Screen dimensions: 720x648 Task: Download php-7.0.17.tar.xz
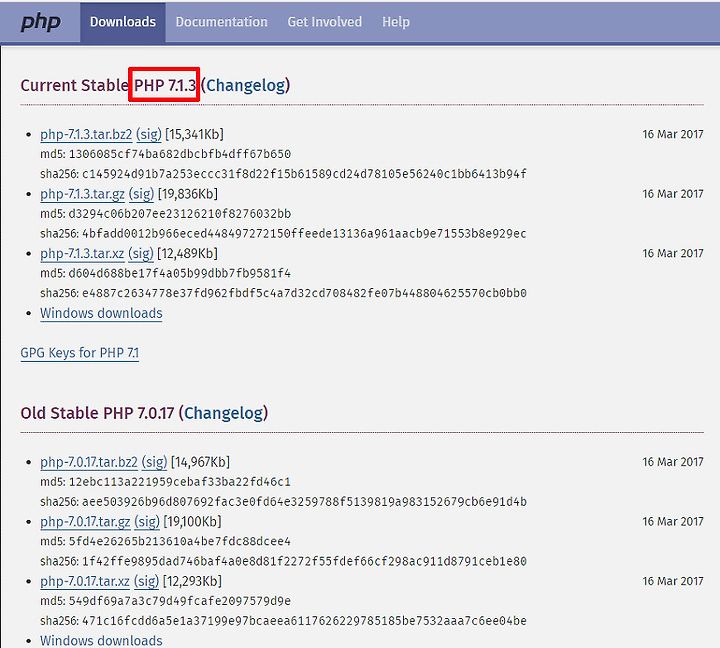pos(84,581)
